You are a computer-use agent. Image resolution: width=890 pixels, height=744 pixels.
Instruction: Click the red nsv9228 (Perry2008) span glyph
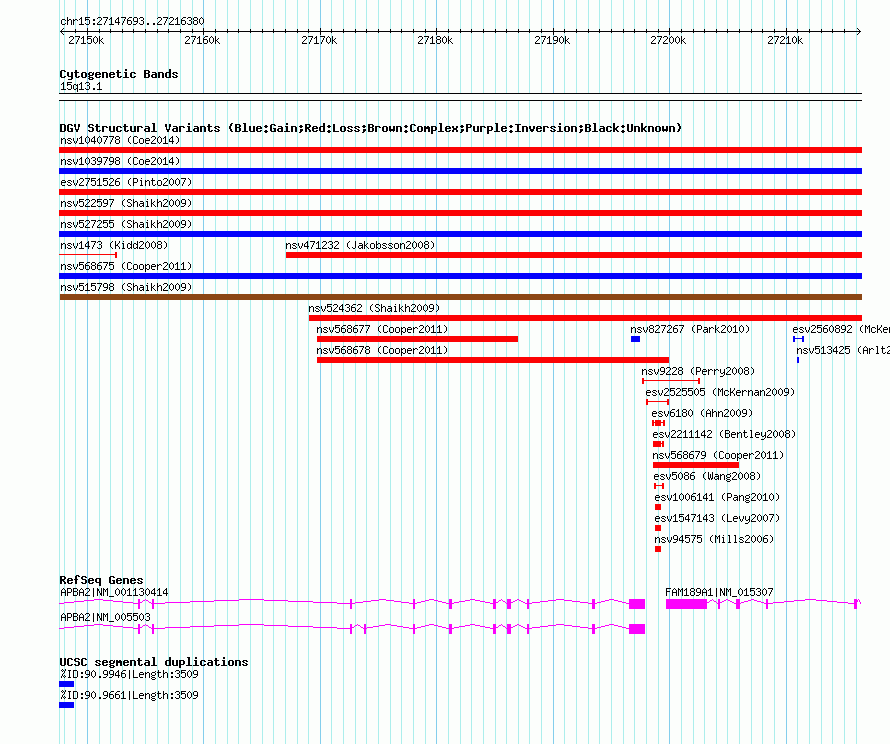click(670, 381)
